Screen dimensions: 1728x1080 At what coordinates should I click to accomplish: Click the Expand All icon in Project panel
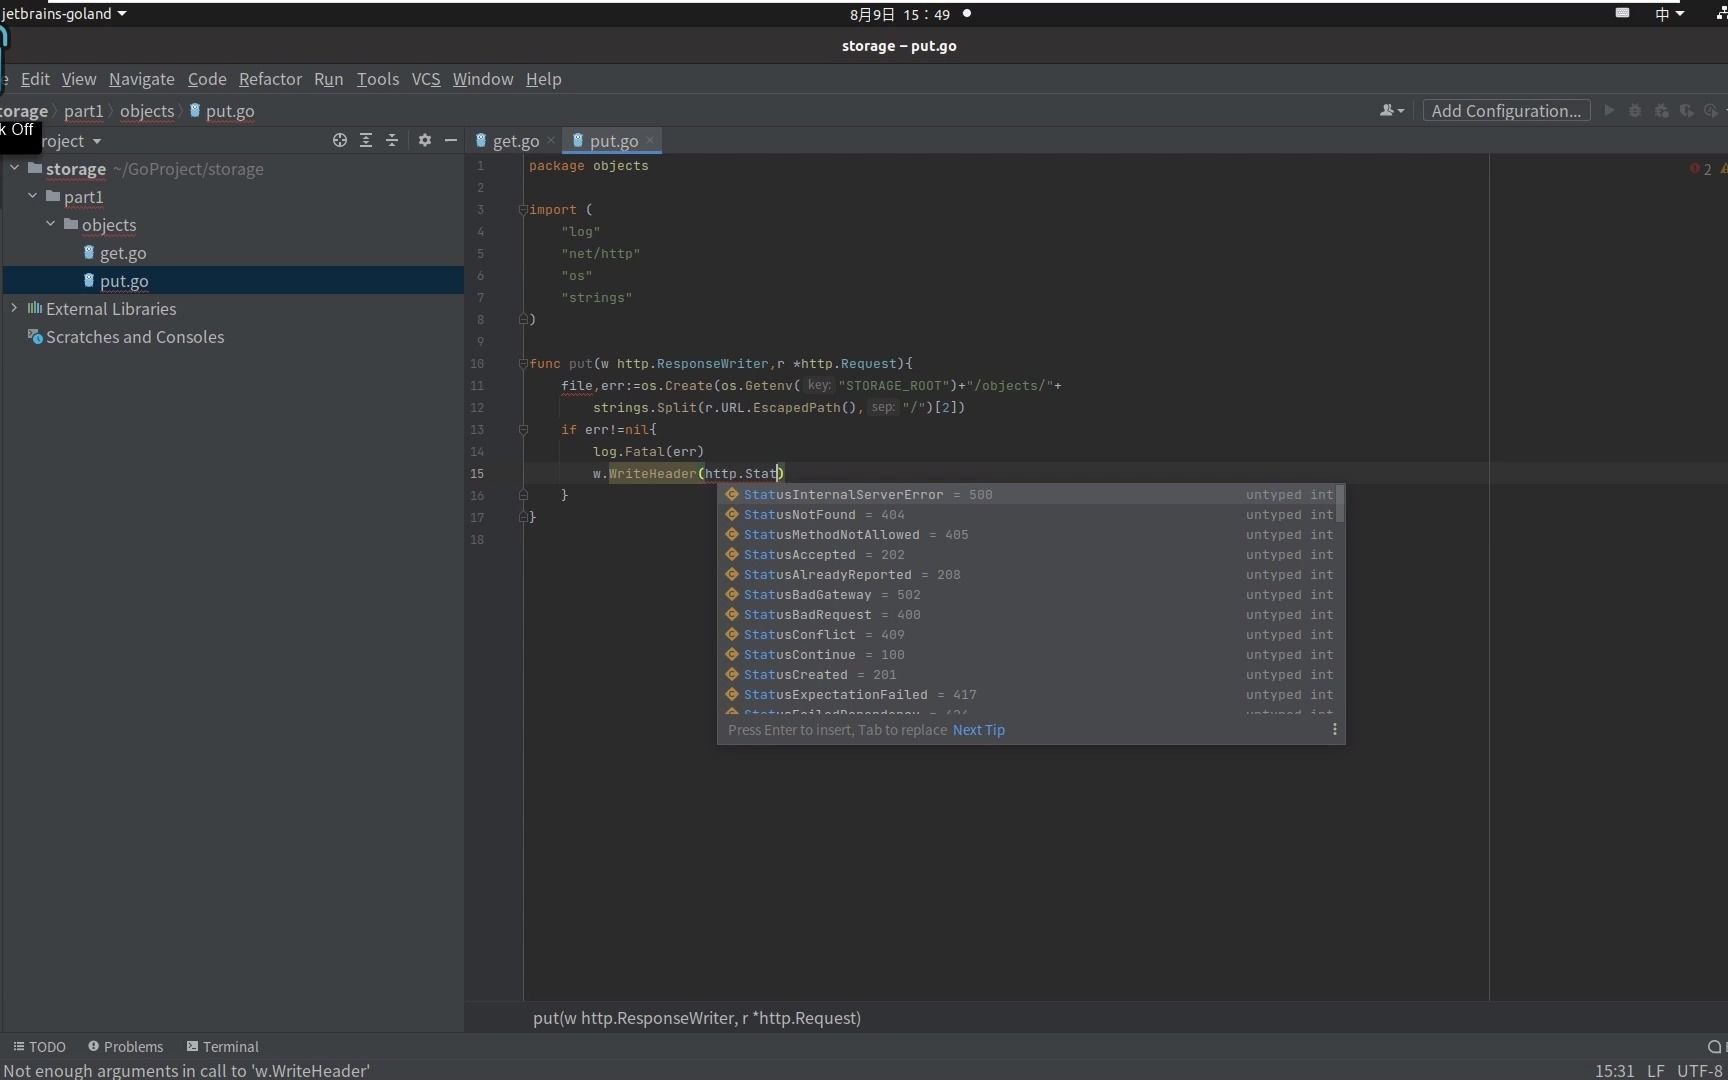tap(366, 141)
